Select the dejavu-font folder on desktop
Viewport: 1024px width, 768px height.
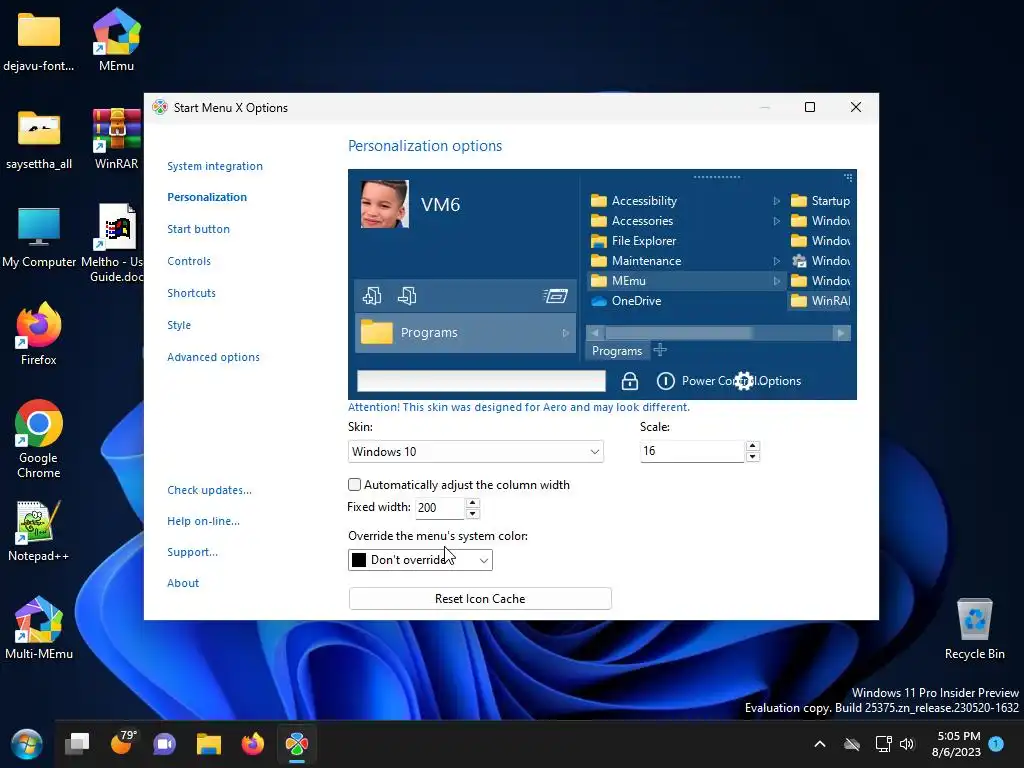tap(39, 39)
